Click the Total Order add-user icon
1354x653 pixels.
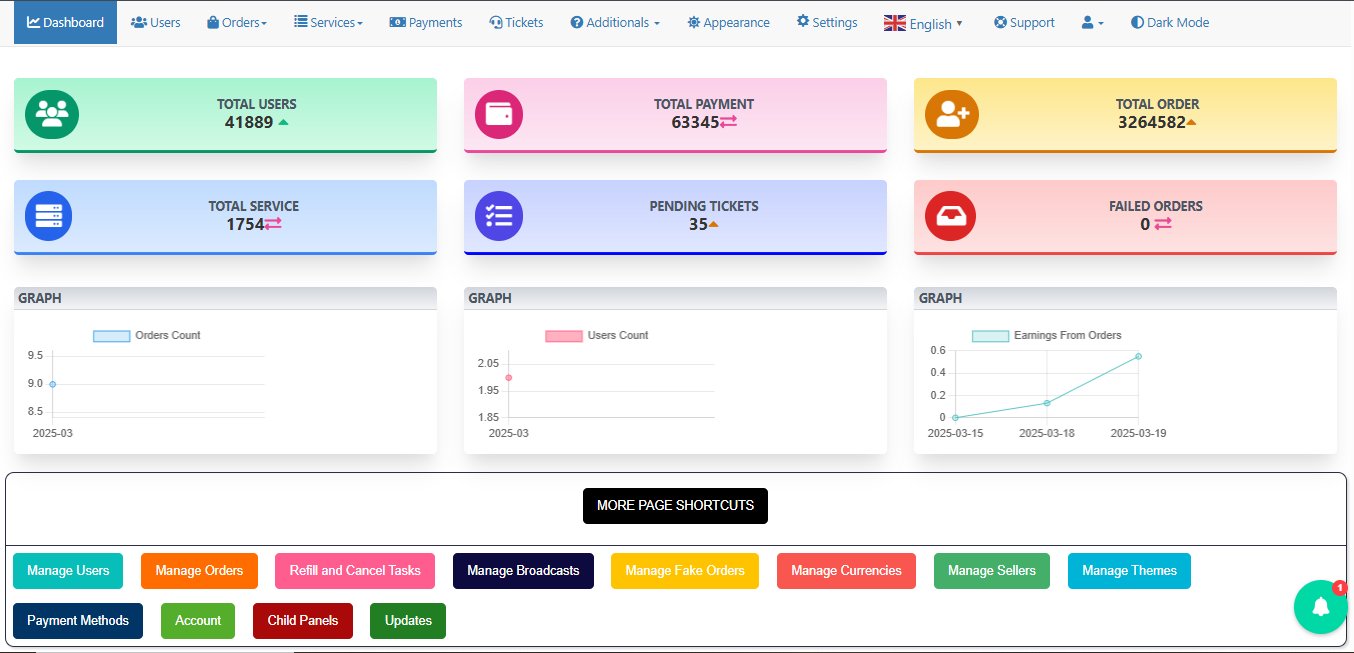point(949,114)
